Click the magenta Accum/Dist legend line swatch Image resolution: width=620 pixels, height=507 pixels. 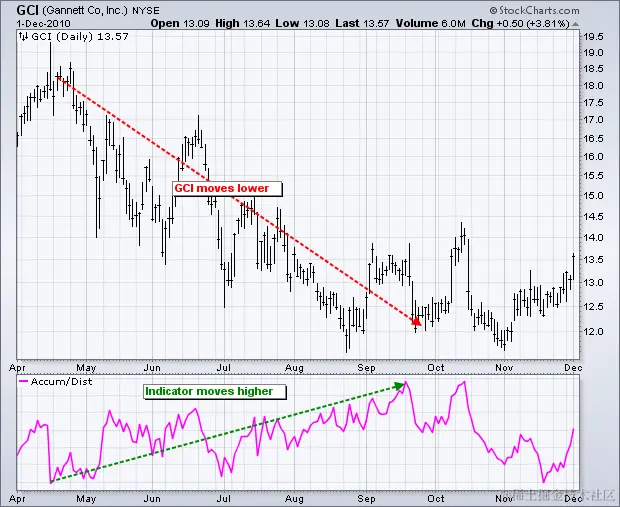coord(24,381)
